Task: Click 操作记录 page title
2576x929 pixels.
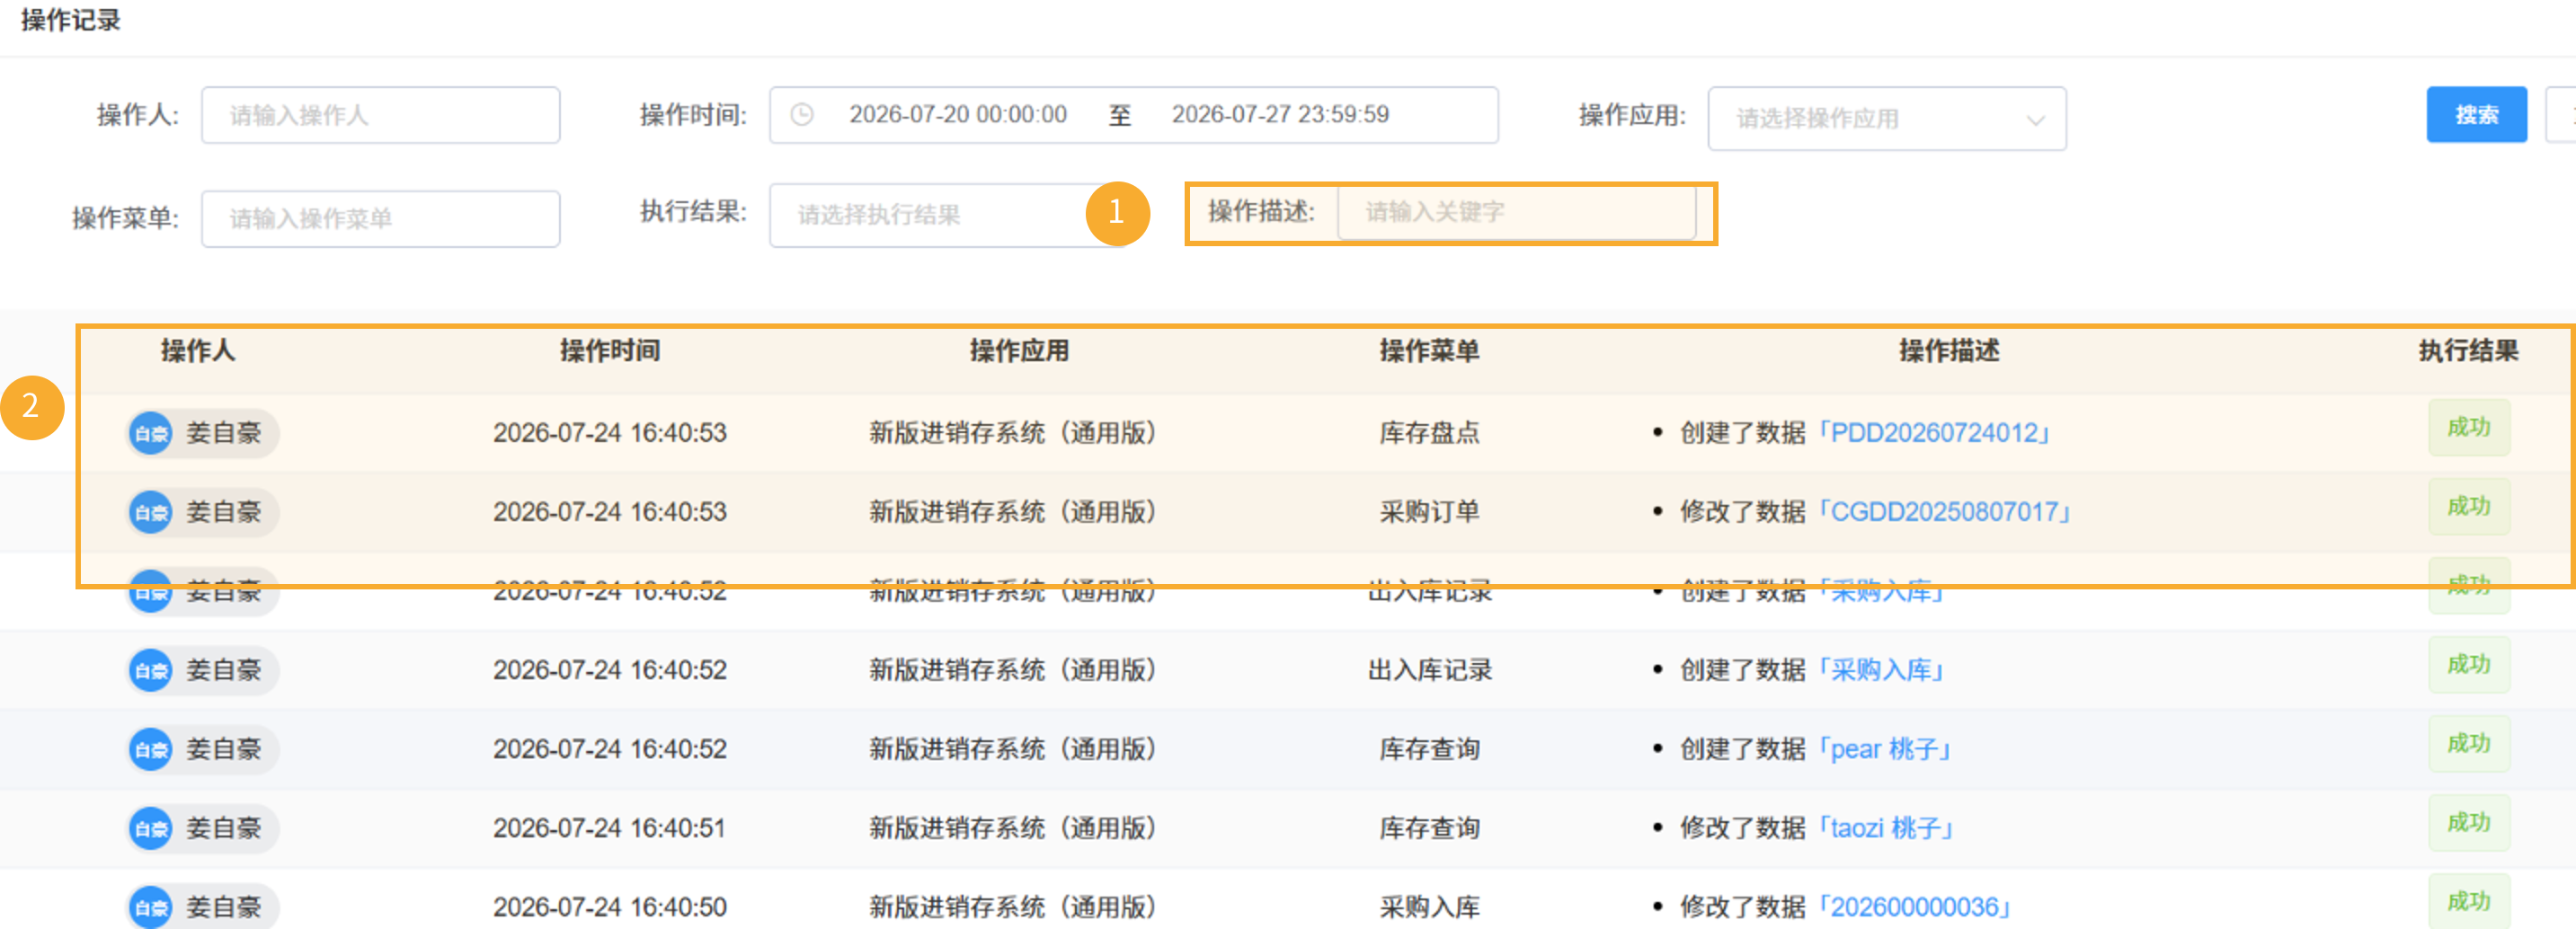Action: click(x=70, y=20)
